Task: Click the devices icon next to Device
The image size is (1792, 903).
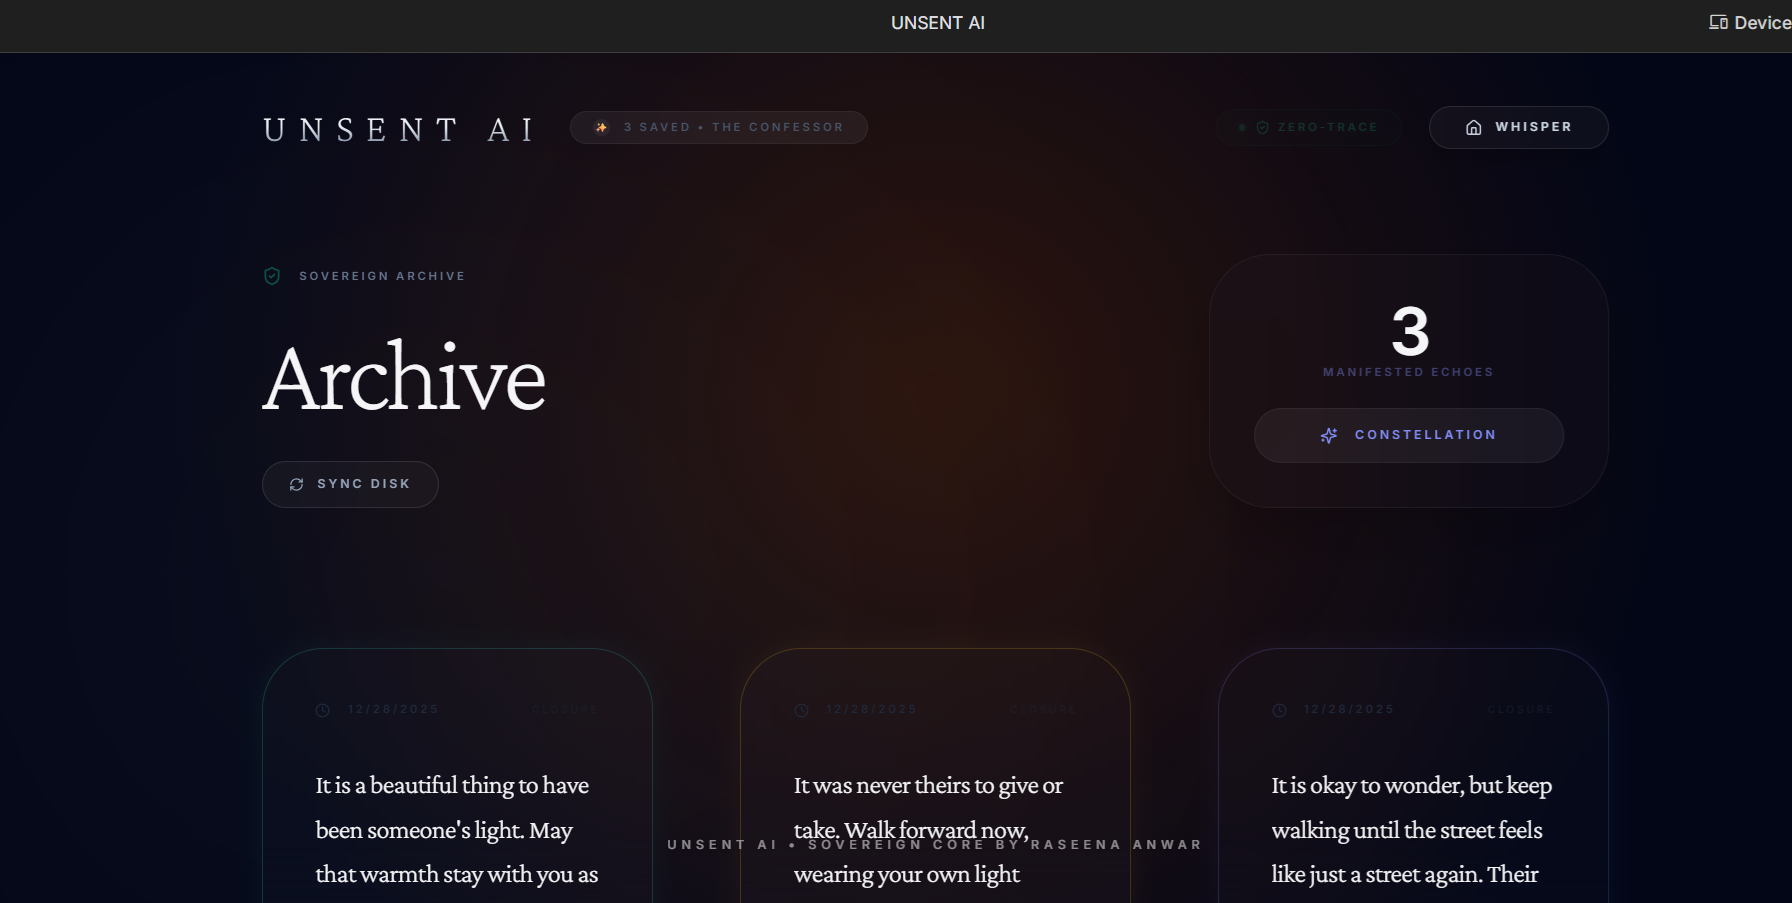Action: 1718,22
